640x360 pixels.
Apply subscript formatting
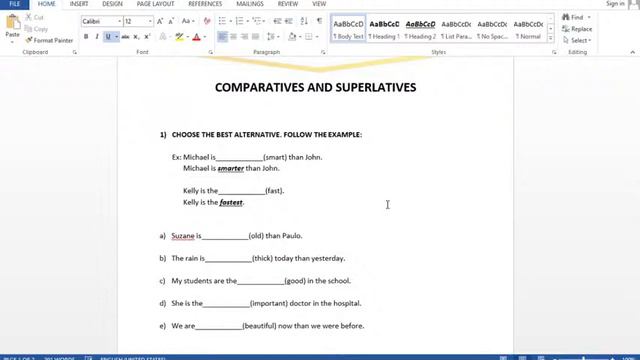(136, 37)
